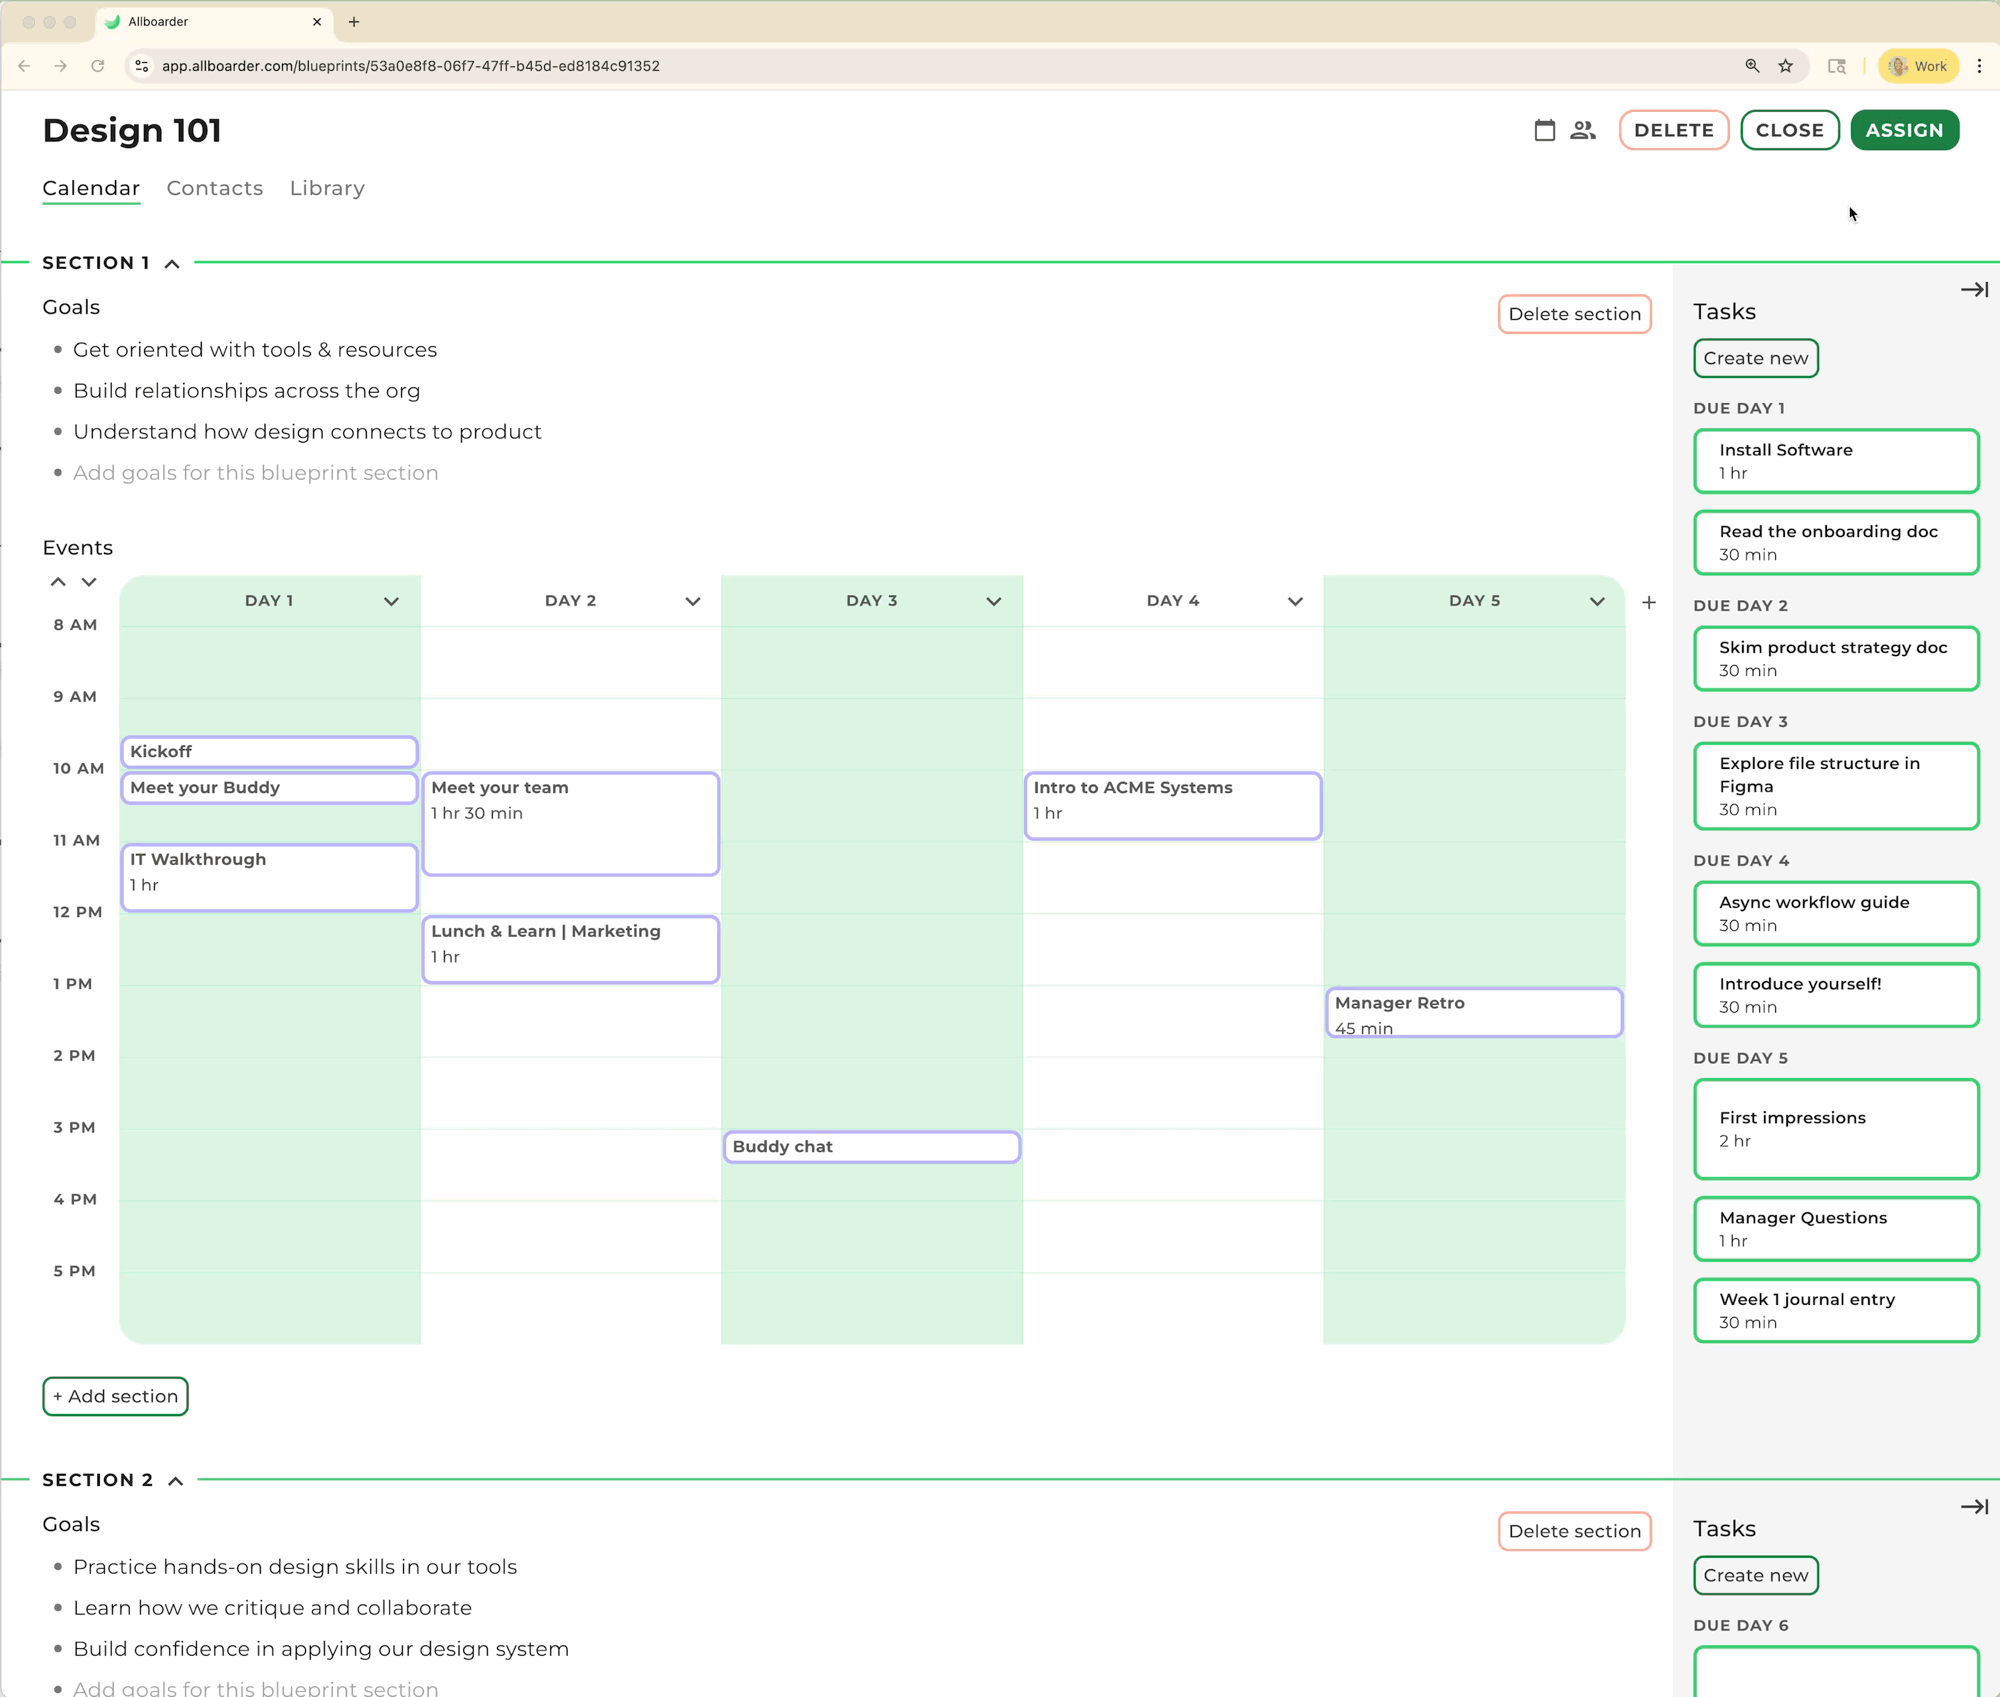Open the people/contacts icon in header

(1583, 130)
